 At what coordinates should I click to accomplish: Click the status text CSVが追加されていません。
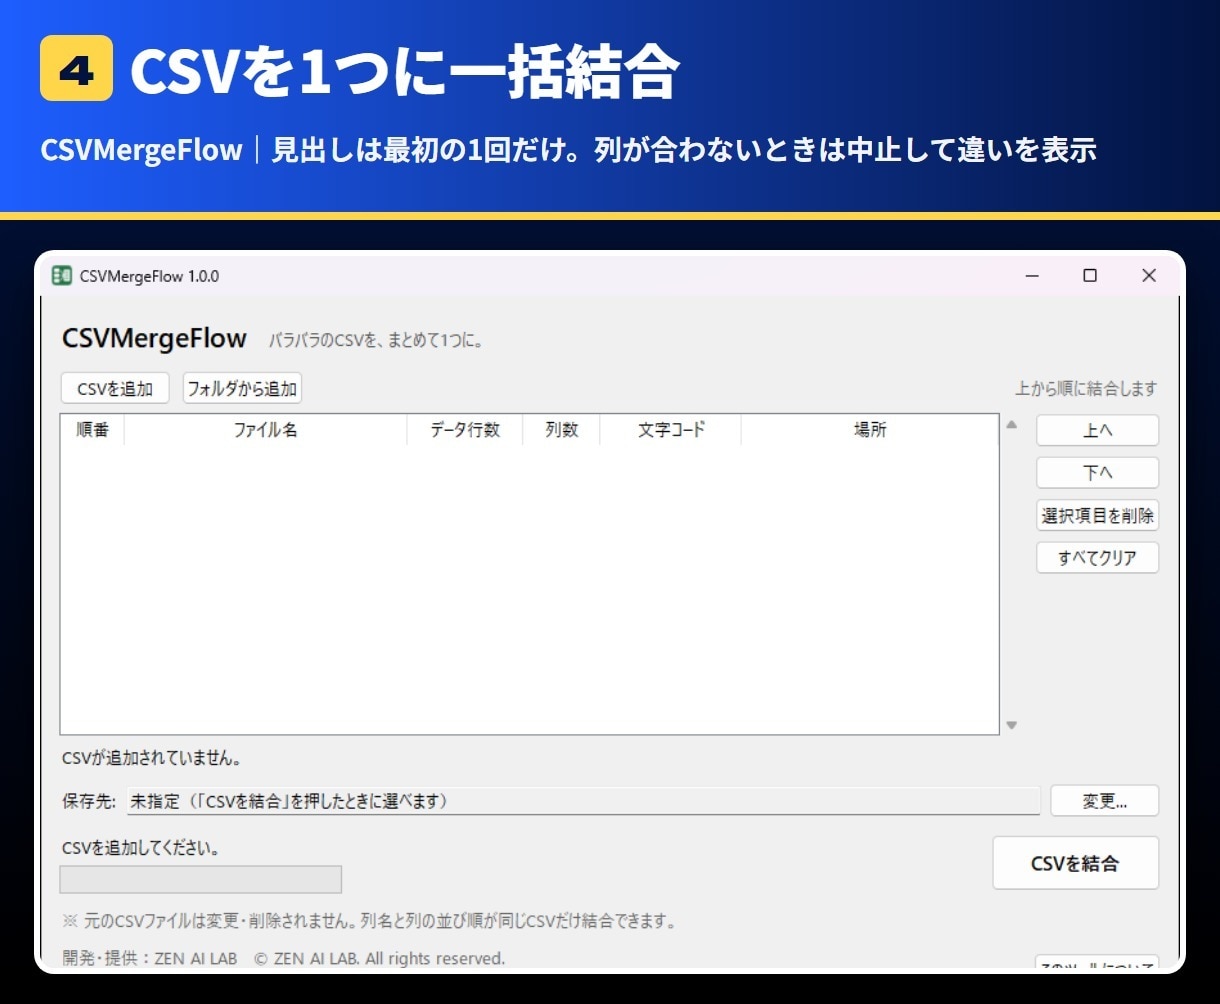pyautogui.click(x=151, y=758)
